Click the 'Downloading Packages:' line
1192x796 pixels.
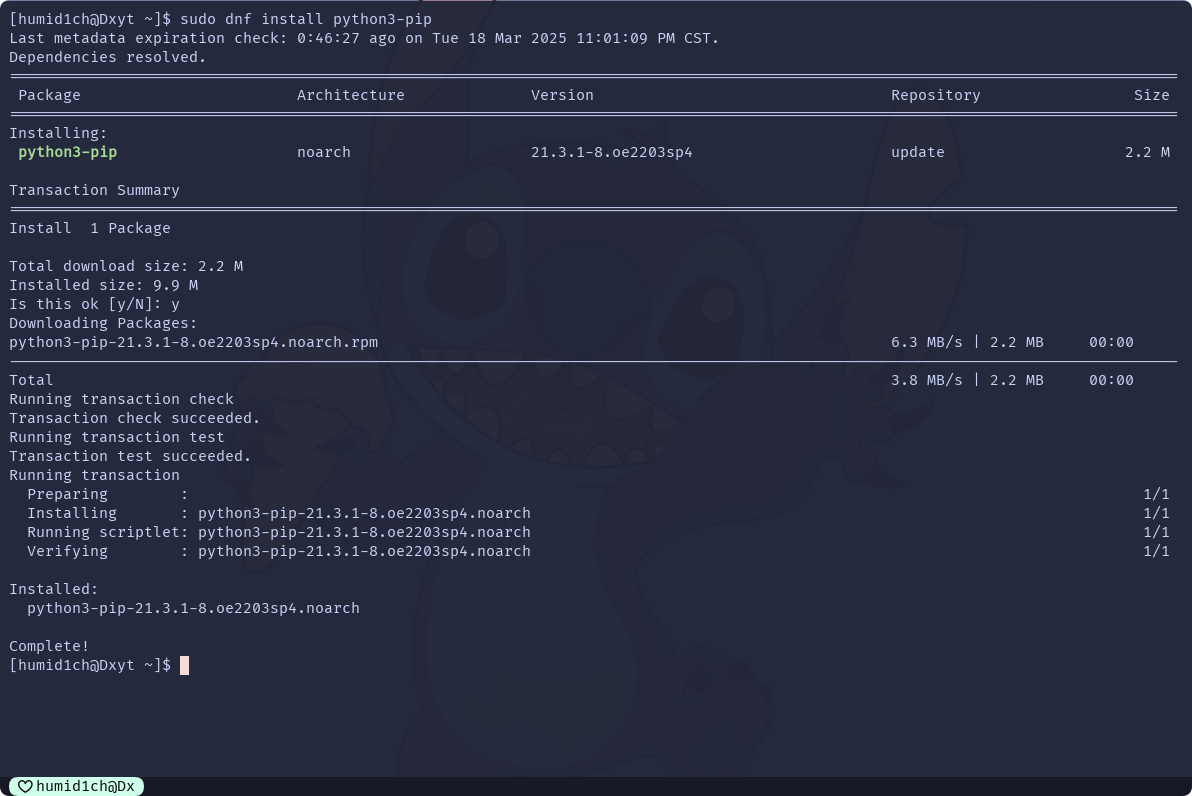(103, 323)
